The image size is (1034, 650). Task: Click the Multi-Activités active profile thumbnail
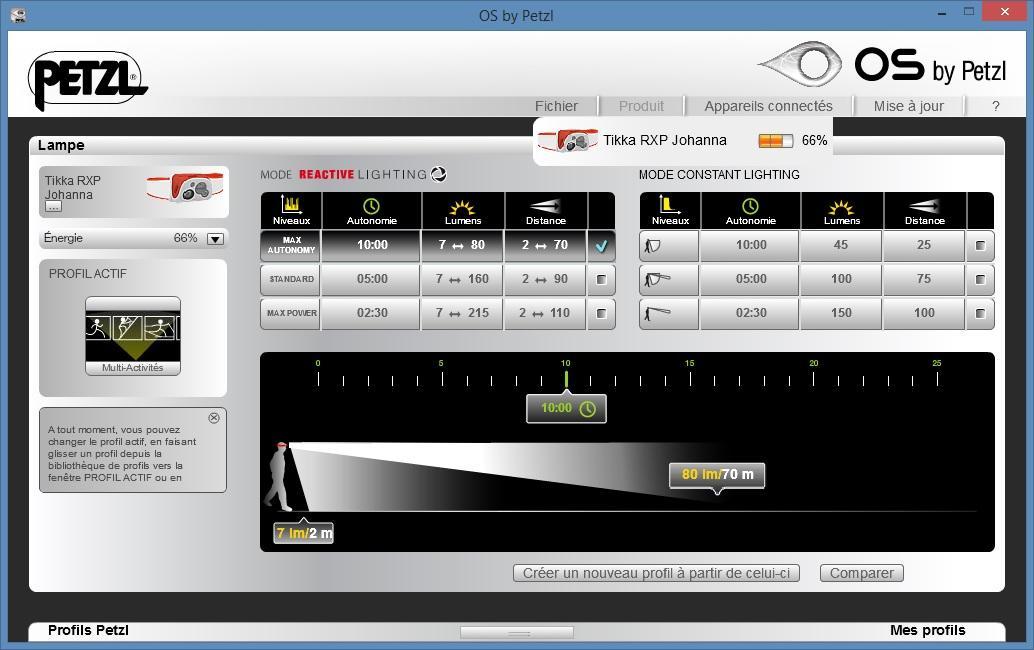[x=133, y=336]
